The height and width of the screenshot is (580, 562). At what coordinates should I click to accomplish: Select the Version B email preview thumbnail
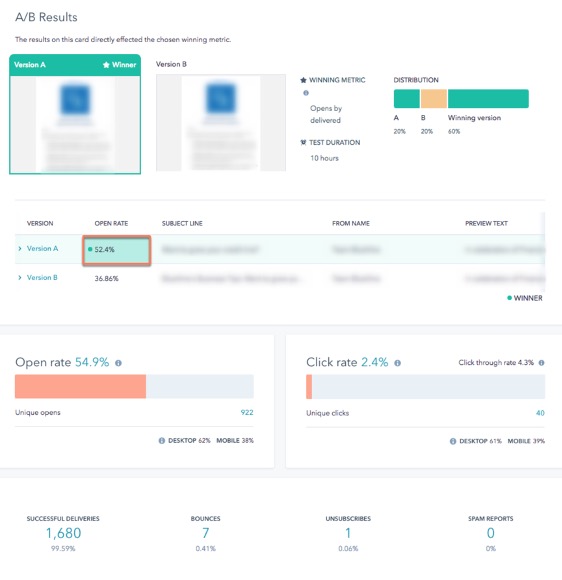tap(221, 122)
